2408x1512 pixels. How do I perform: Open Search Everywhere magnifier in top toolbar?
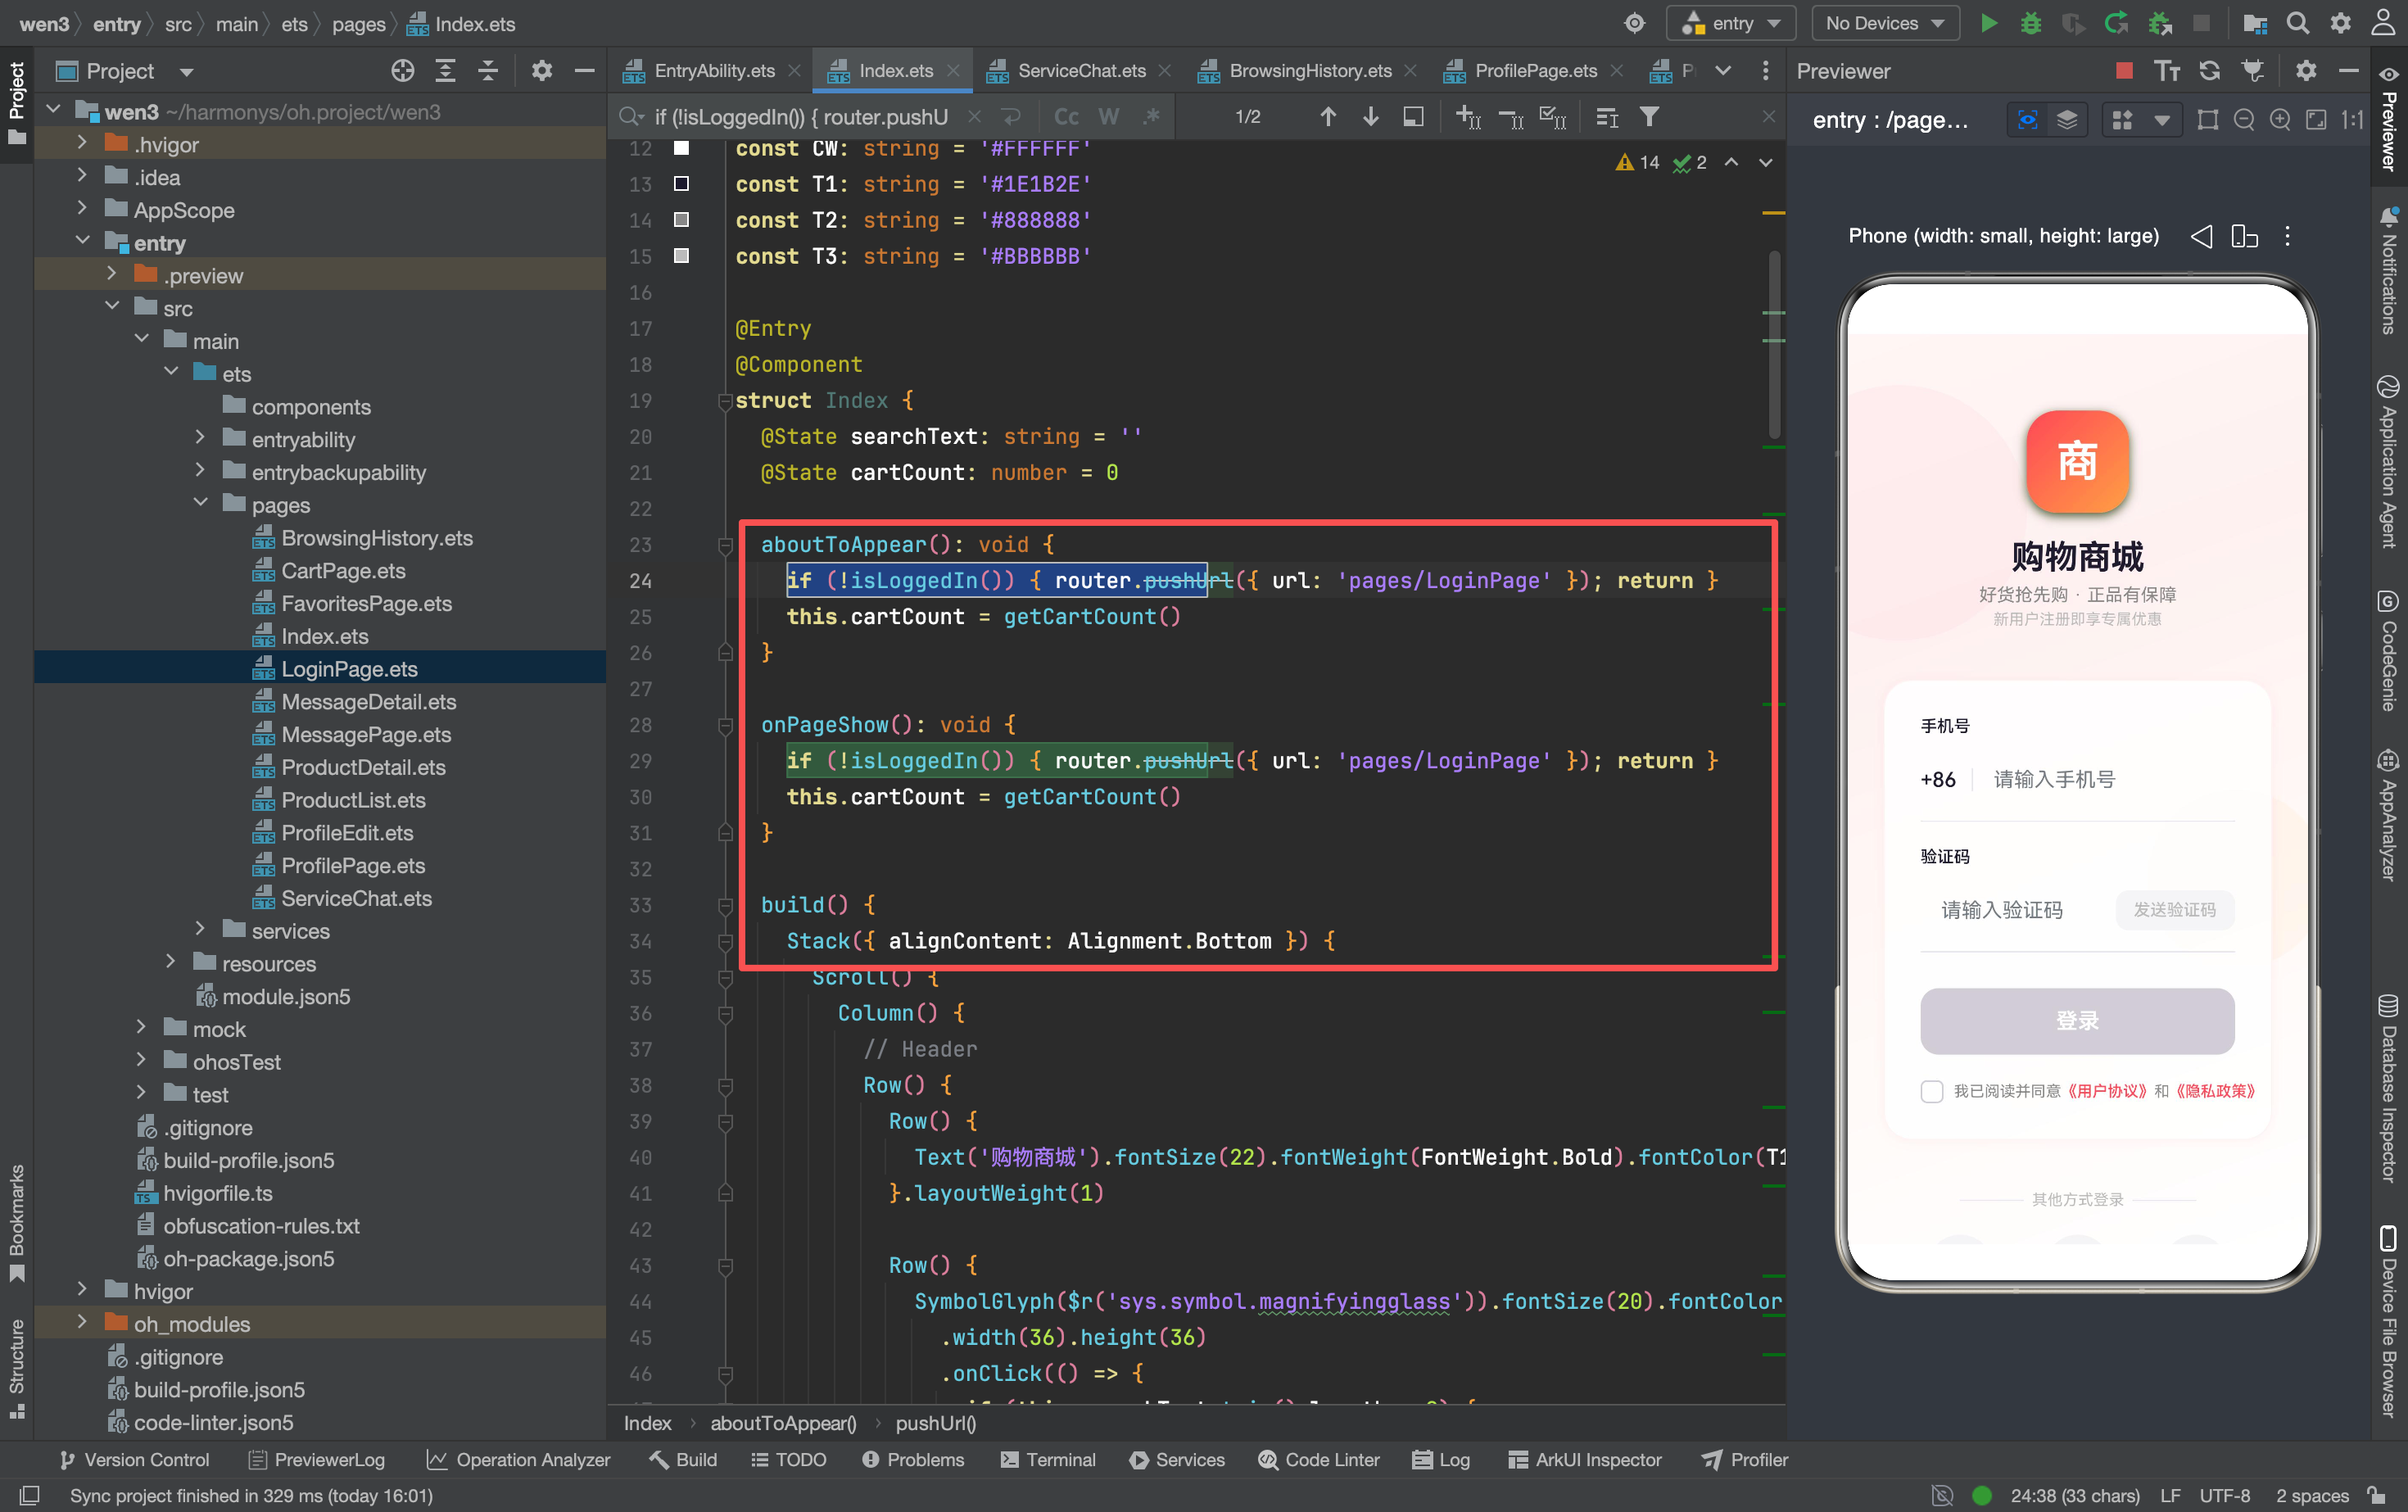(x=2298, y=23)
